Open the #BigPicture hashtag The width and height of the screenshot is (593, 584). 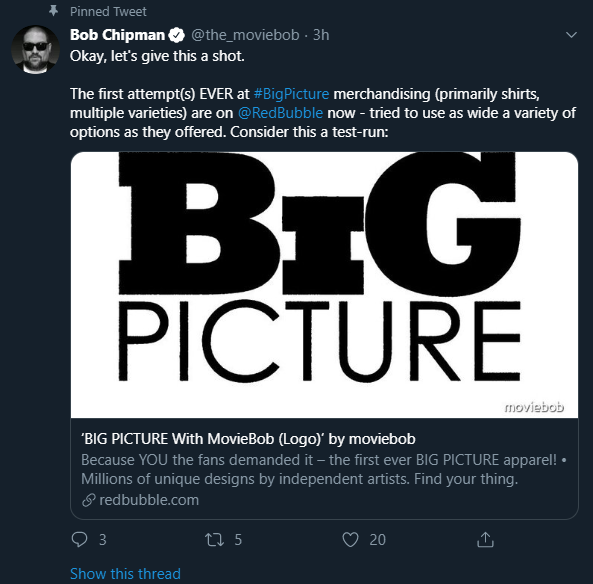(291, 94)
